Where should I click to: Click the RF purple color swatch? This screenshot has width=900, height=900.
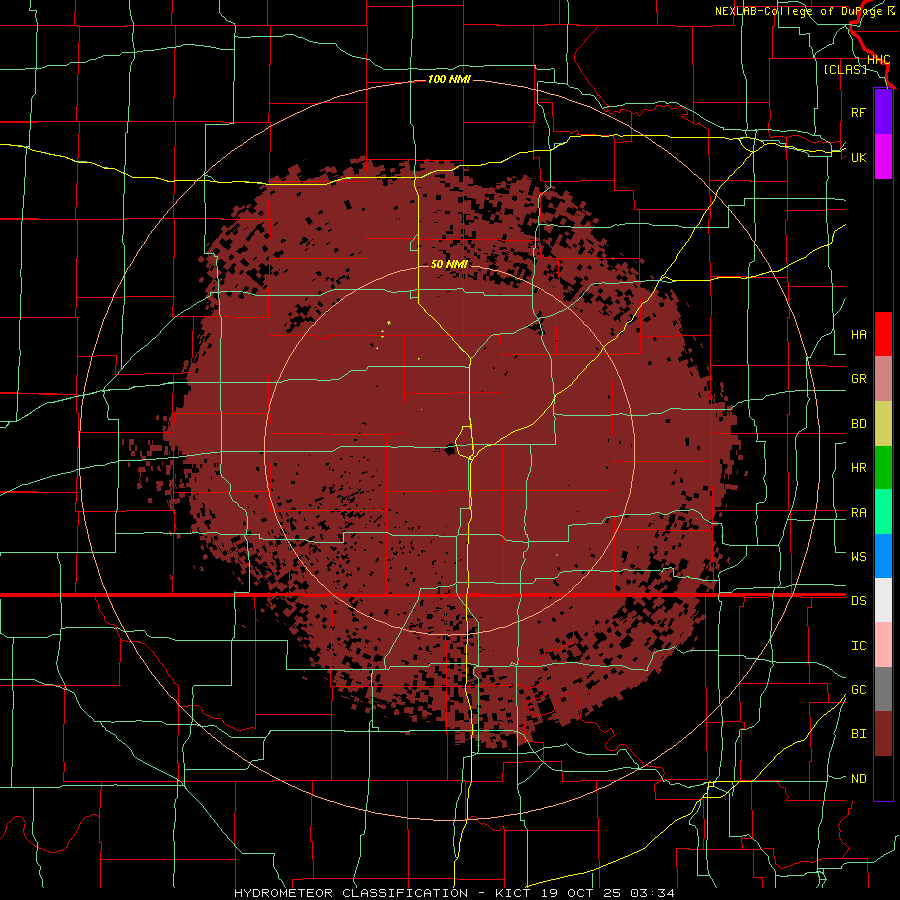tap(883, 112)
